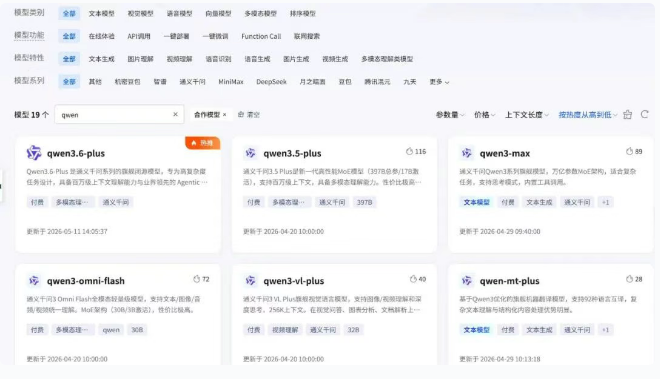Filter by 联网搜索 capability
The image size is (660, 379).
(307, 36)
